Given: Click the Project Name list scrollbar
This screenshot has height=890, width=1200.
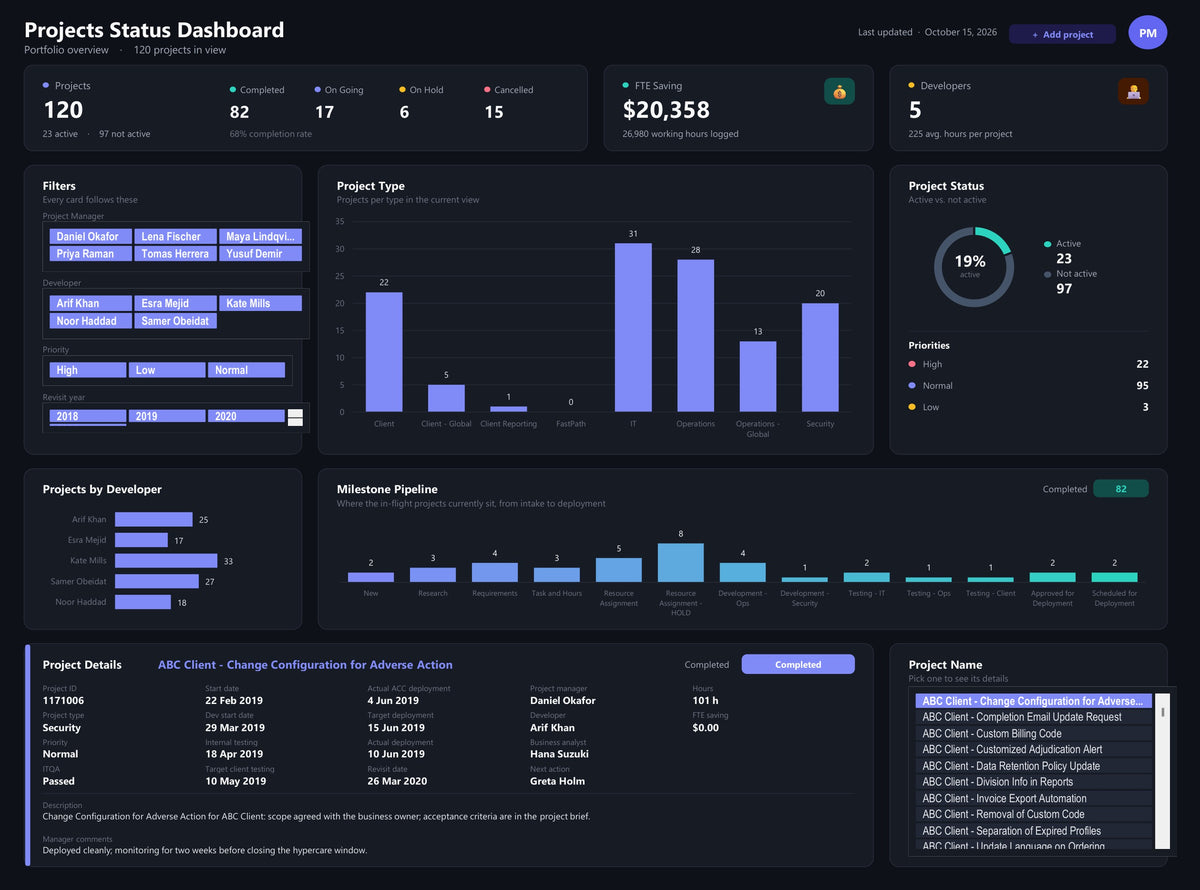Looking at the screenshot, I should (x=1163, y=771).
